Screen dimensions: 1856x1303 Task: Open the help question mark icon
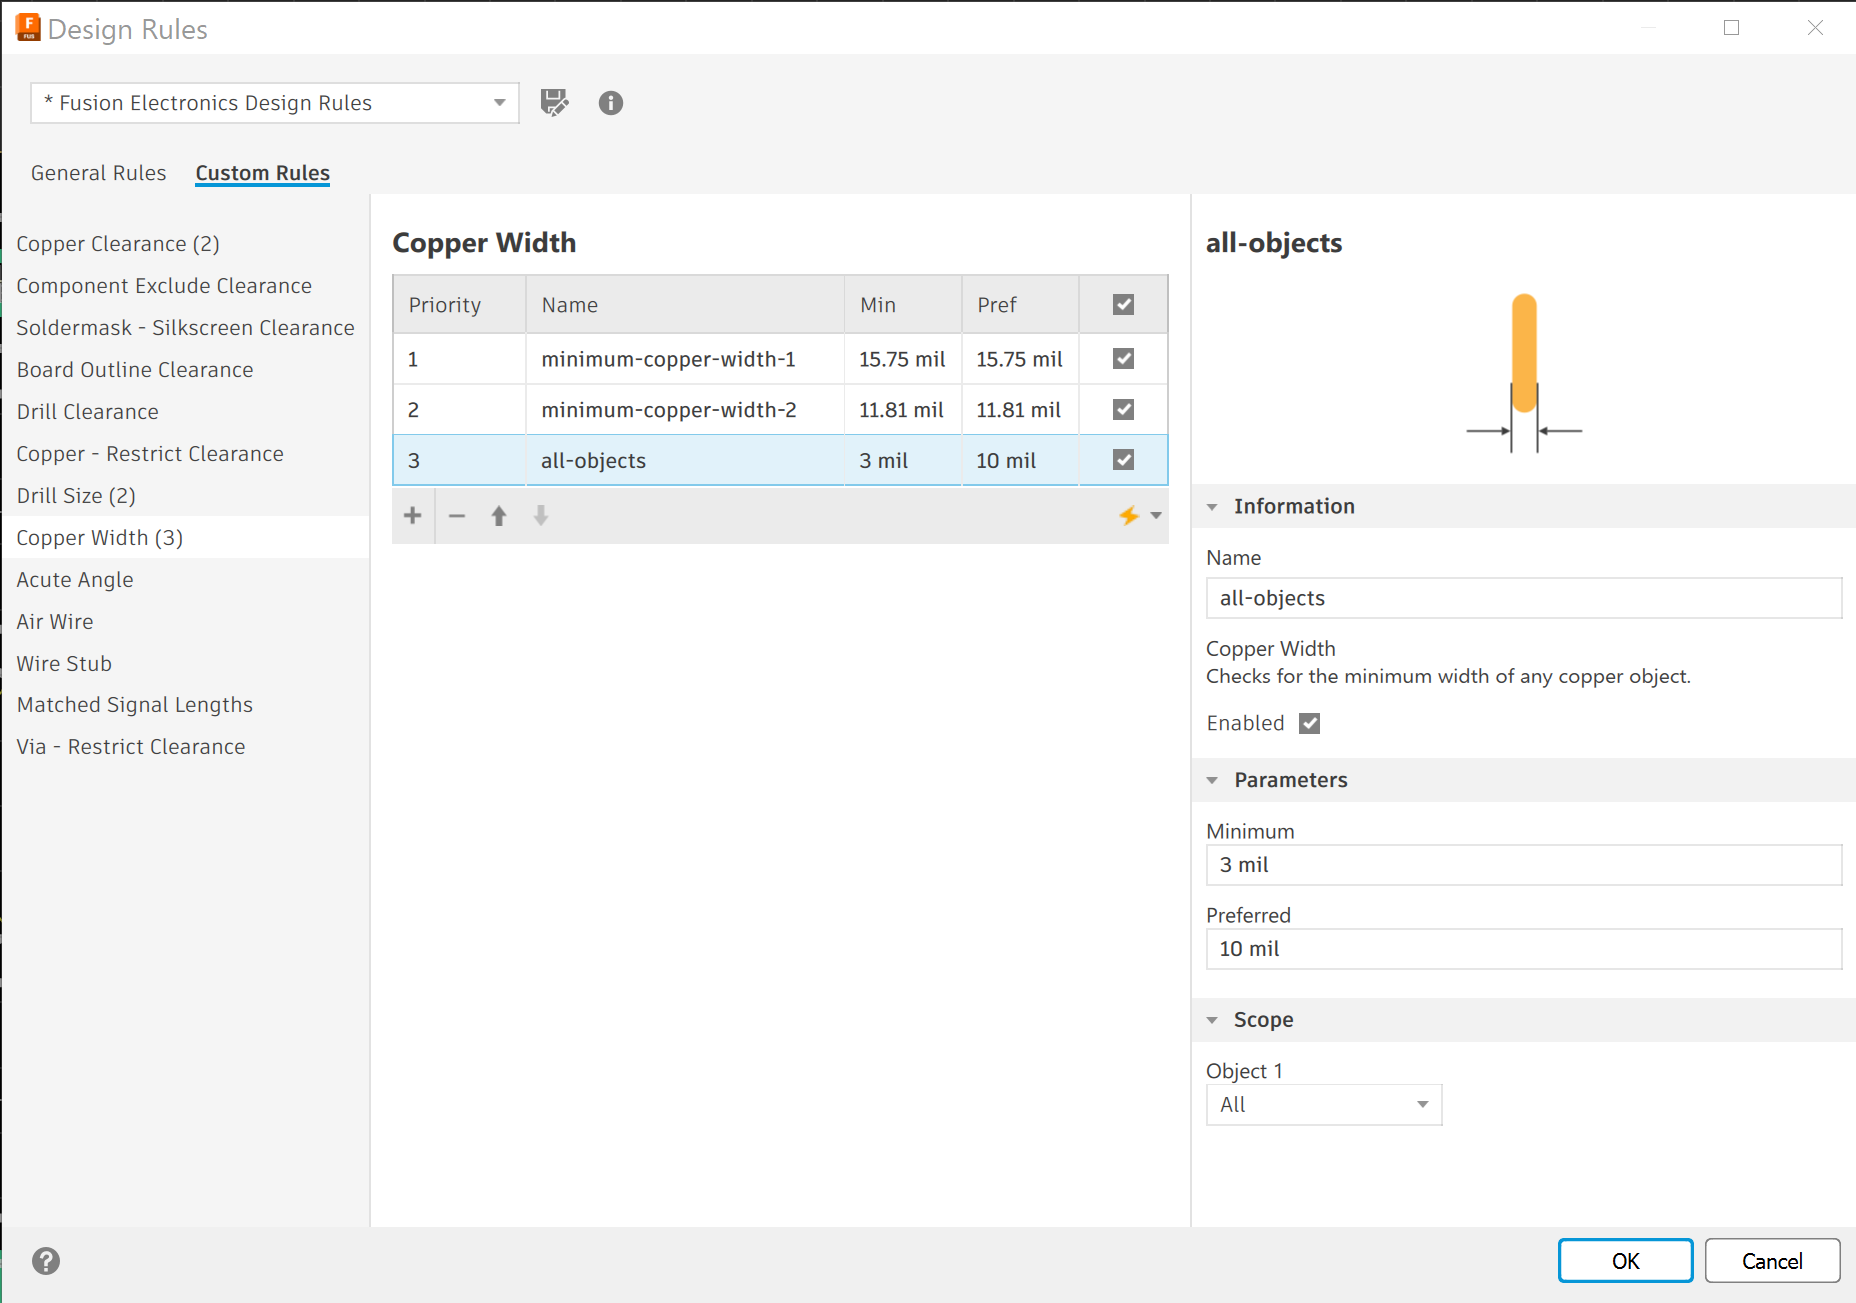click(46, 1261)
